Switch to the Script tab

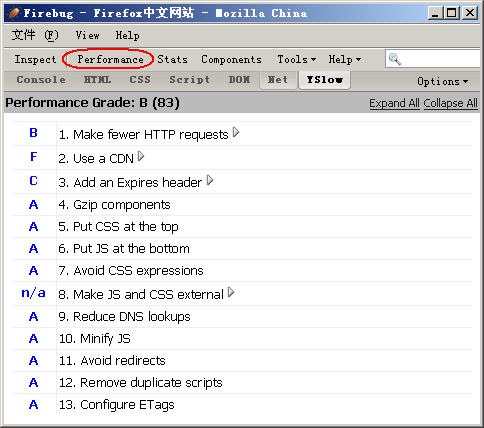pos(190,80)
